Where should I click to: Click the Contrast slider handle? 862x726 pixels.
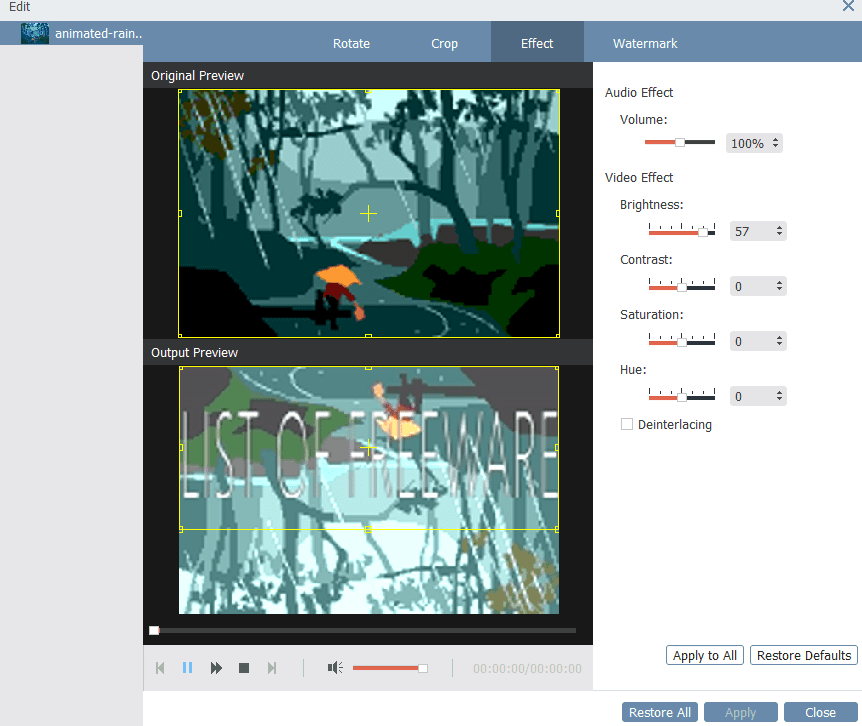click(x=682, y=287)
